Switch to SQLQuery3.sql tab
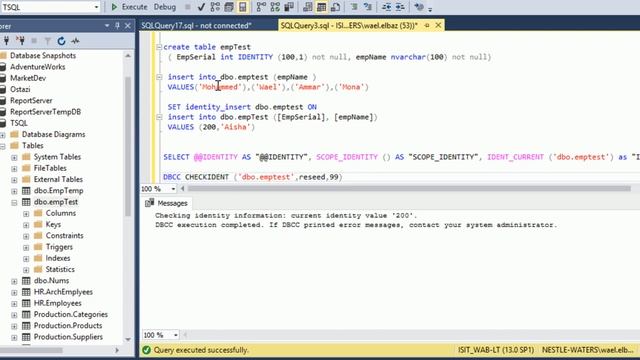Image resolution: width=640 pixels, height=360 pixels. 349,25
